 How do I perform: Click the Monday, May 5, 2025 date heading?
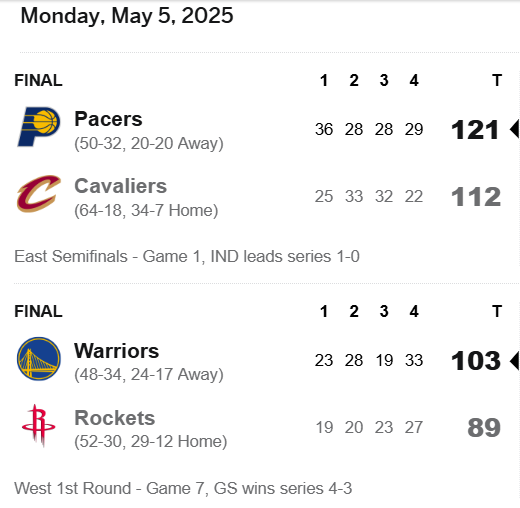127,16
